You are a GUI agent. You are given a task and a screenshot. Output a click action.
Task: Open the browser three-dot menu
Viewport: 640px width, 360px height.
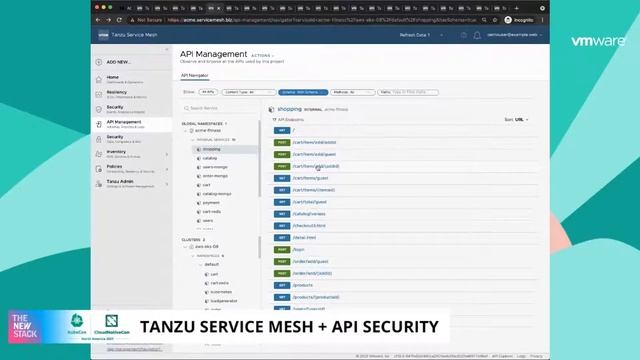(542, 20)
